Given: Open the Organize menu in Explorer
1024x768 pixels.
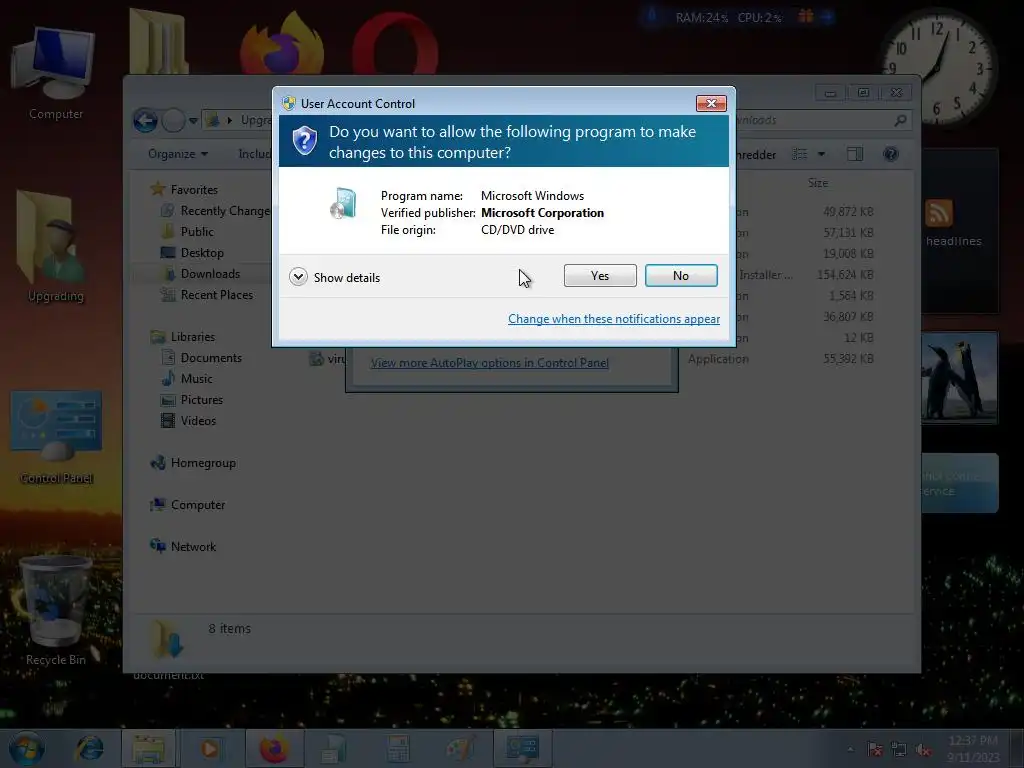Looking at the screenshot, I should click(x=178, y=154).
